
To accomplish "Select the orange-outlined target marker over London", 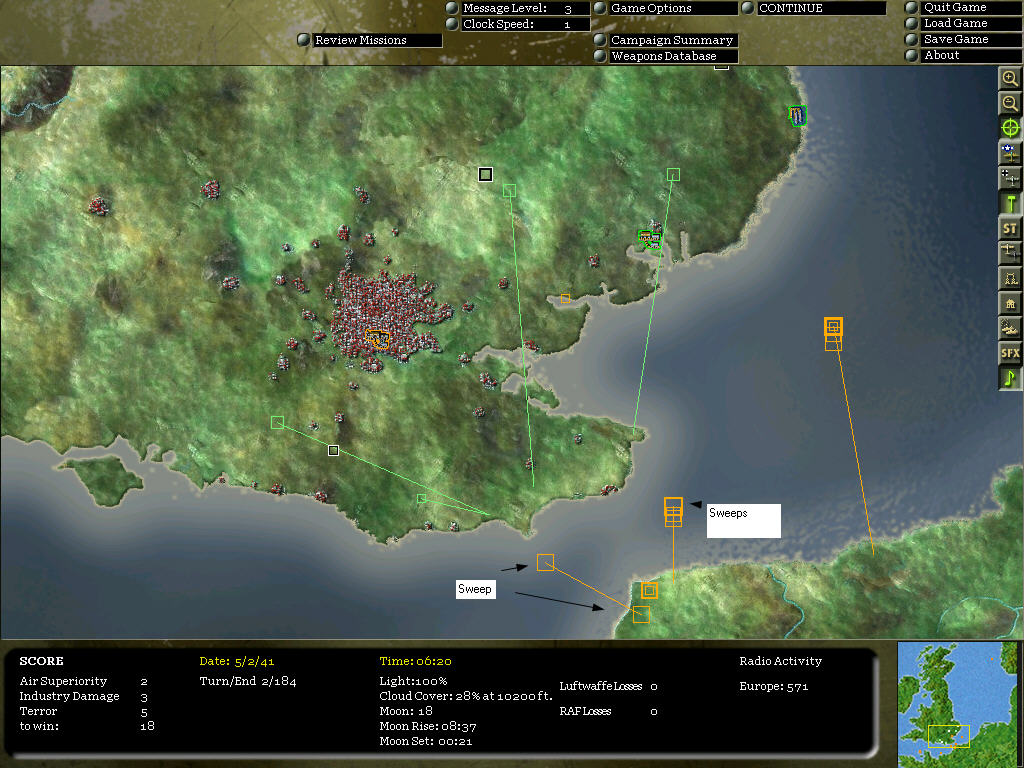I will [377, 338].
